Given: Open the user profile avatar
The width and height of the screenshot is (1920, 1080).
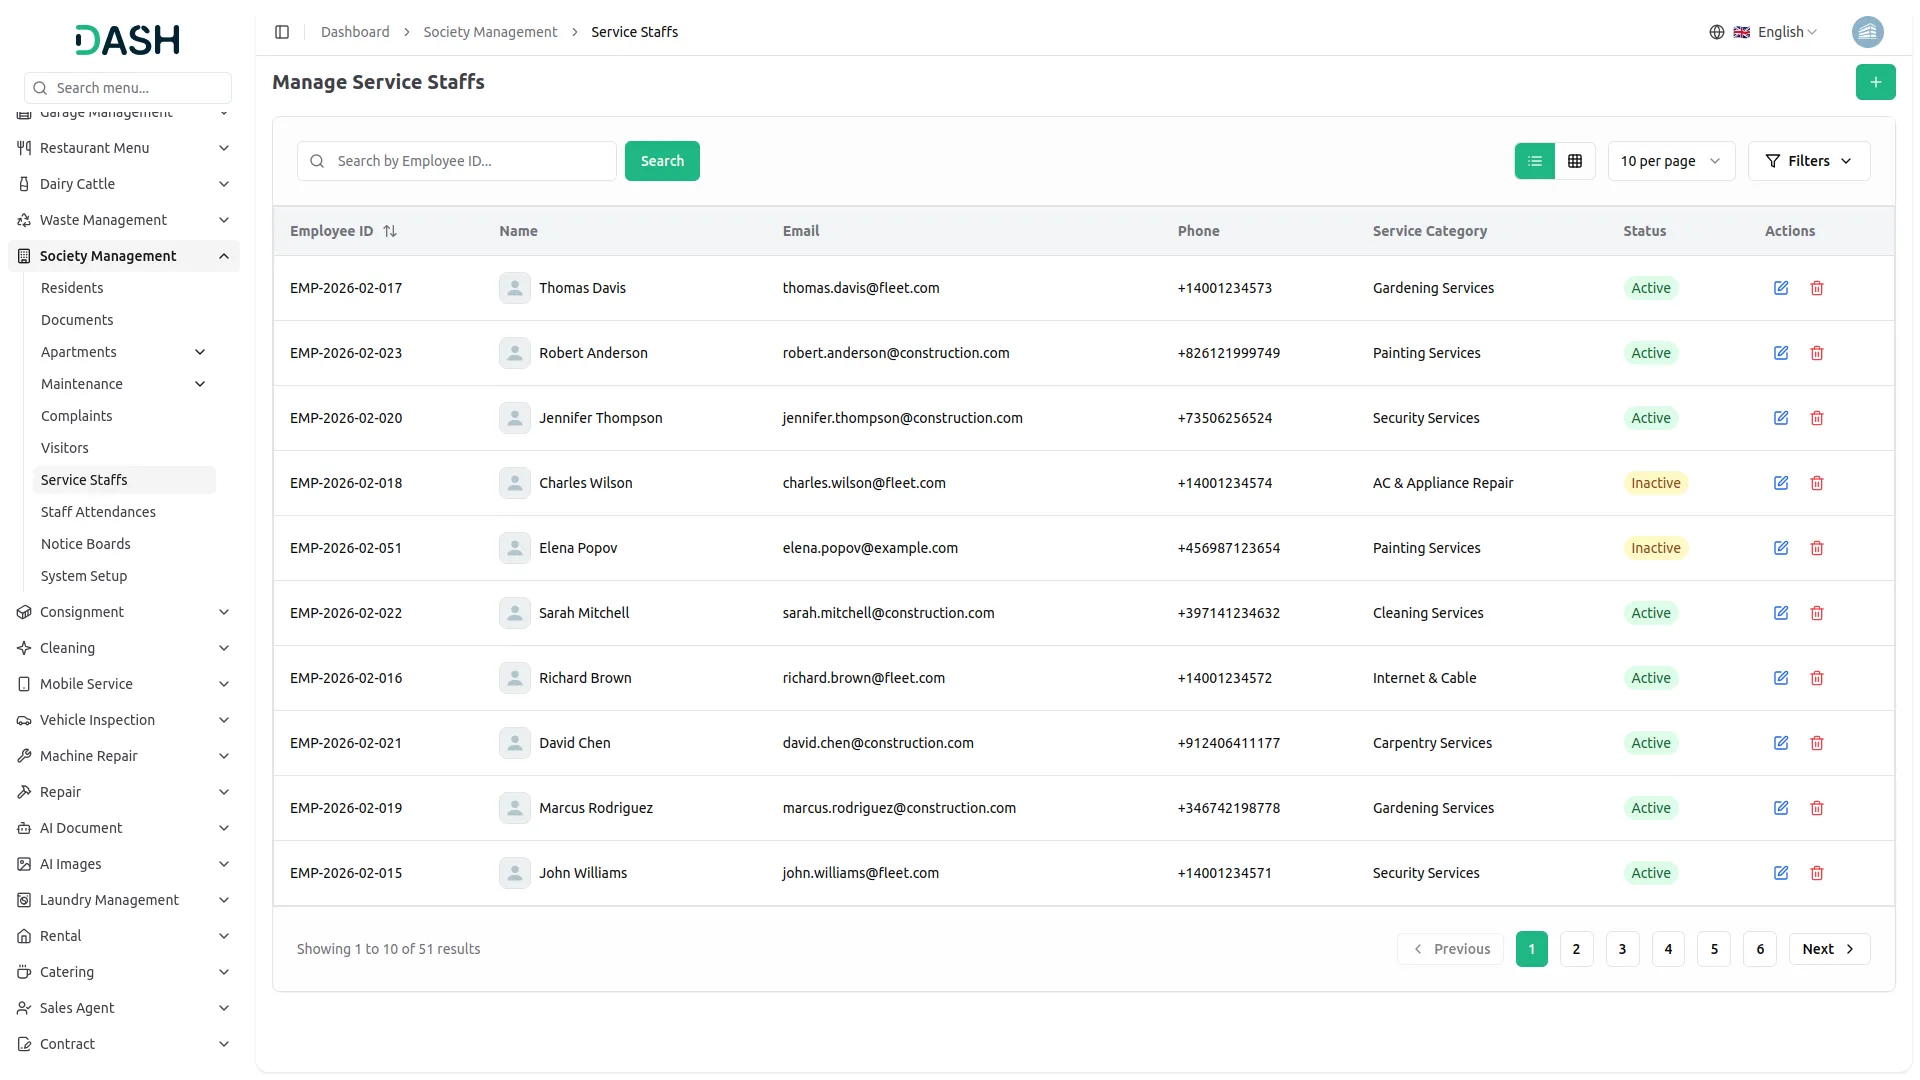Looking at the screenshot, I should click(1867, 32).
